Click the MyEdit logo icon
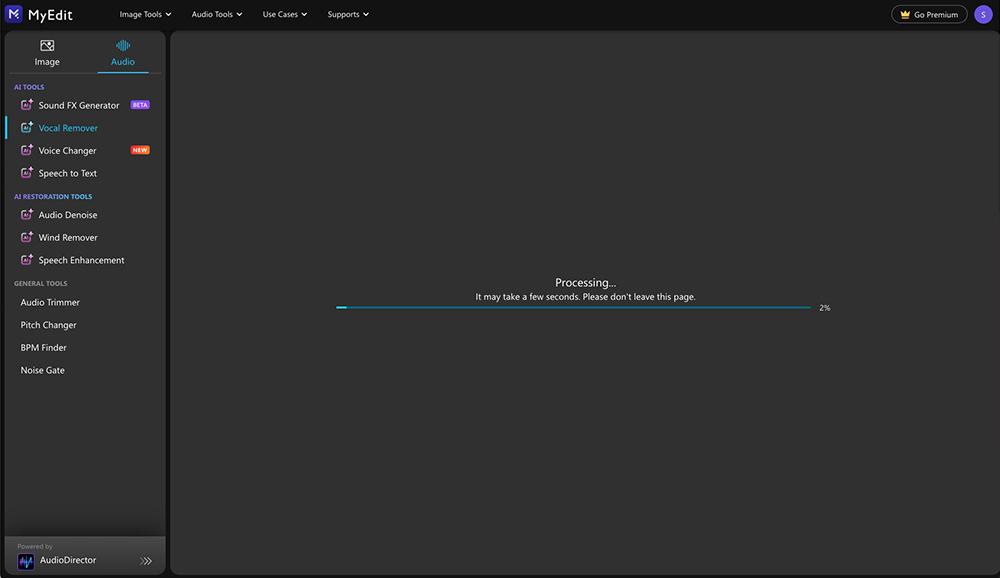The image size is (1000, 578). [14, 14]
